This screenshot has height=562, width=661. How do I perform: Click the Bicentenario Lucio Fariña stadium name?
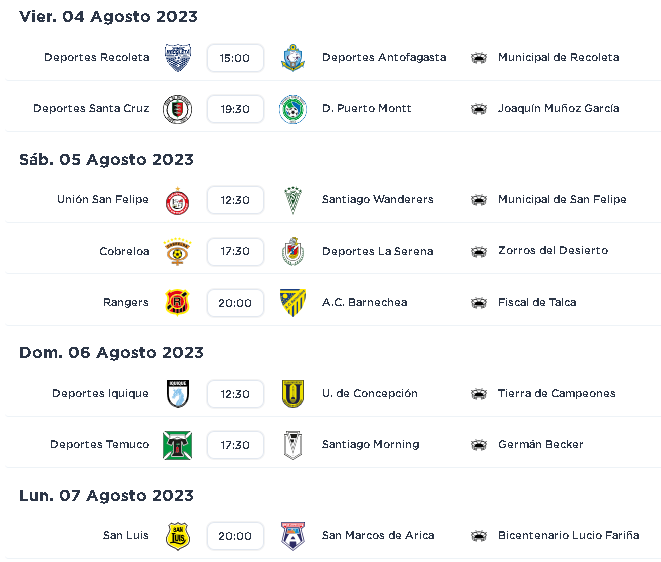568,535
